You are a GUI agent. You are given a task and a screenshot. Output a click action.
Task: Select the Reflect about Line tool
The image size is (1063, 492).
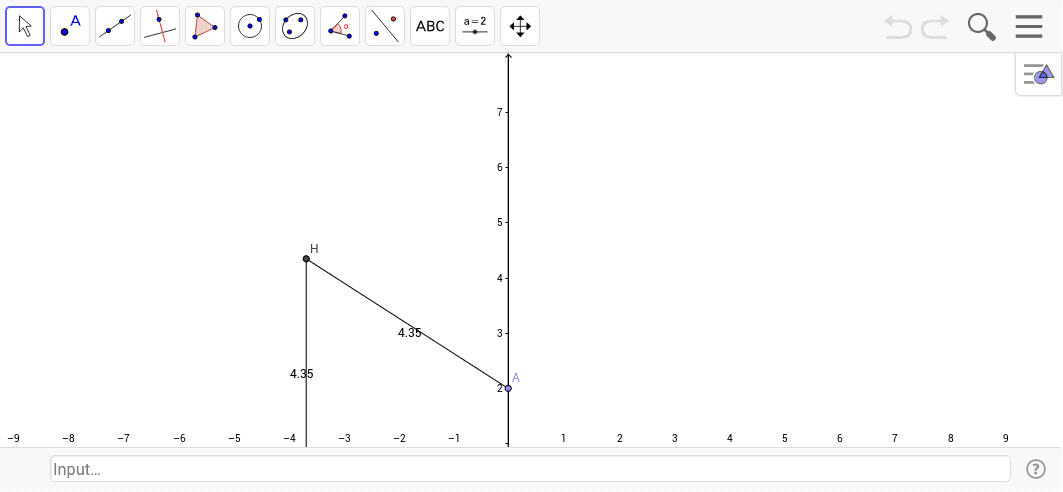click(384, 26)
